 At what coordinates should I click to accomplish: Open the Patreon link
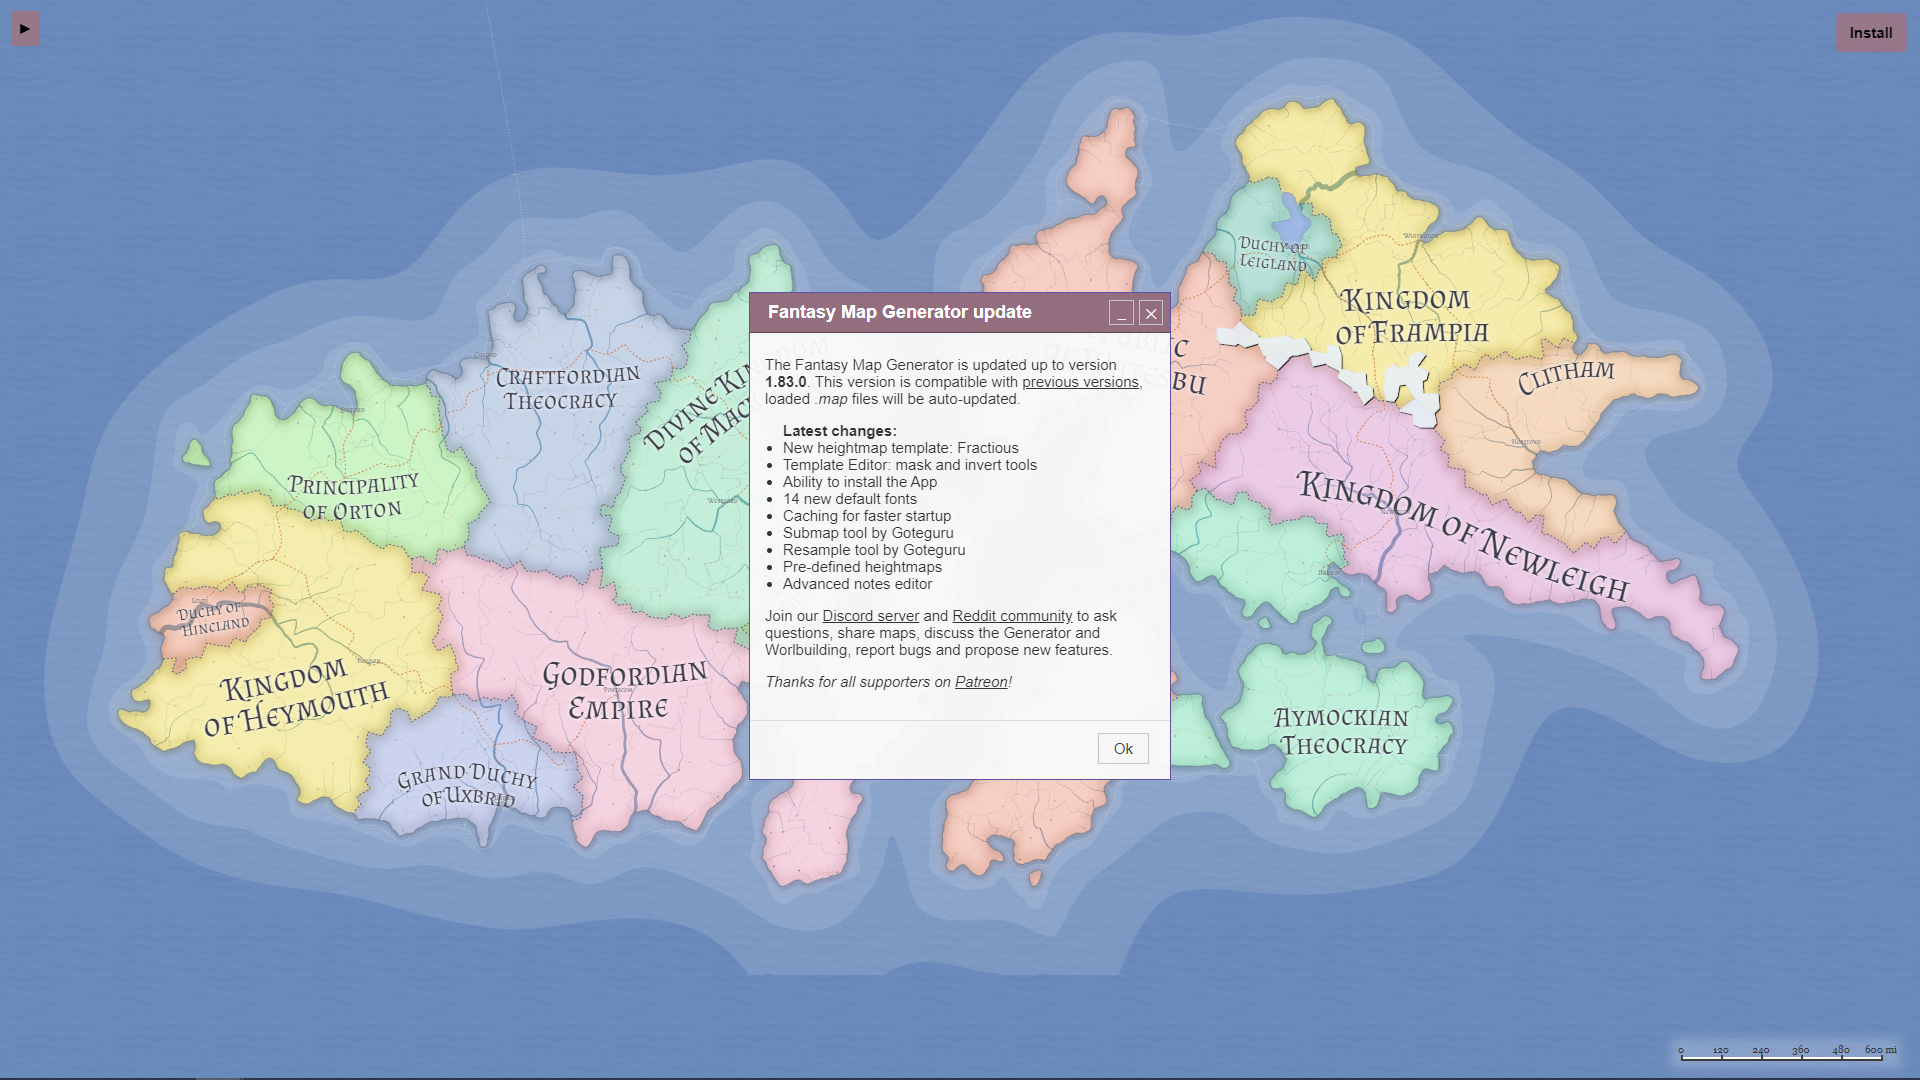point(981,682)
